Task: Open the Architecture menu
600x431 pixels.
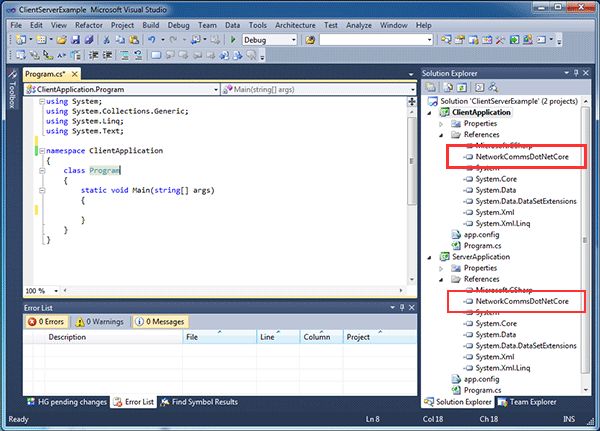Action: tap(295, 25)
